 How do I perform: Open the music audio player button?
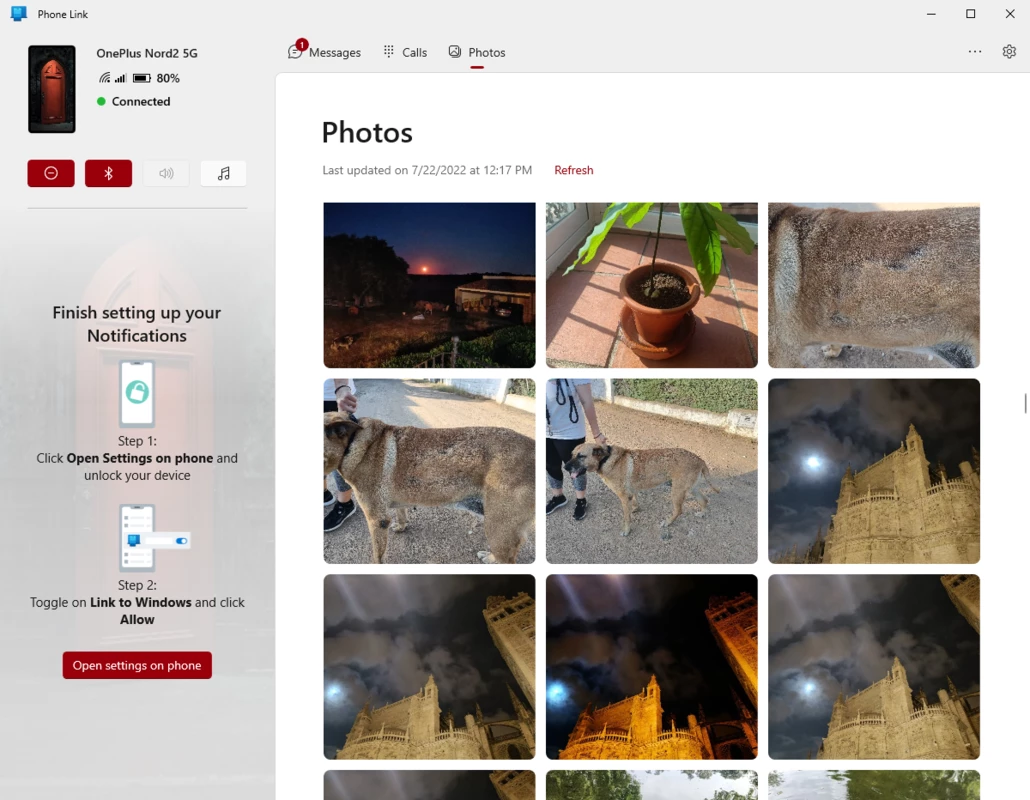click(223, 173)
